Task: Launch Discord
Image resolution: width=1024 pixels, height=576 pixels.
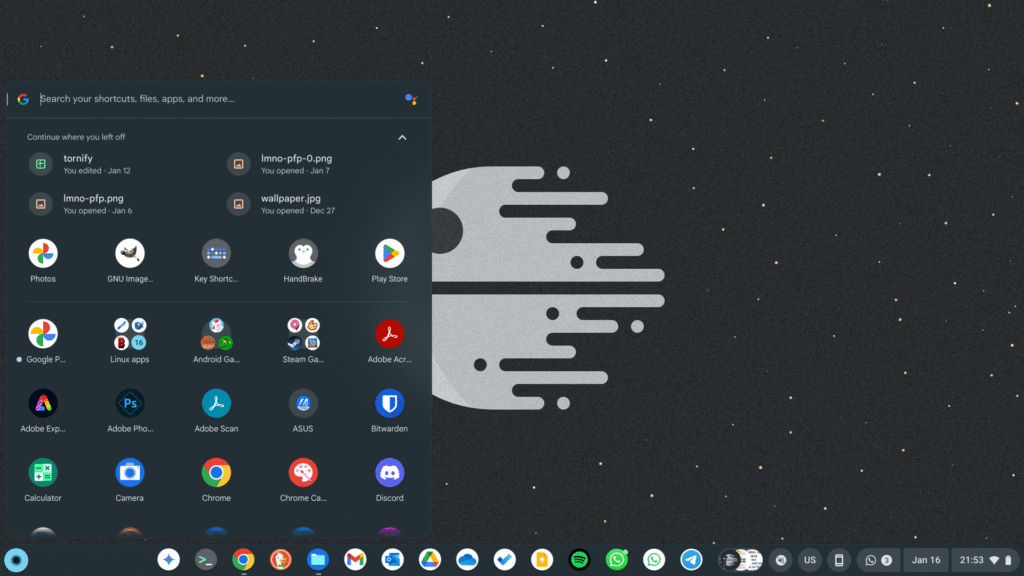Action: point(389,473)
